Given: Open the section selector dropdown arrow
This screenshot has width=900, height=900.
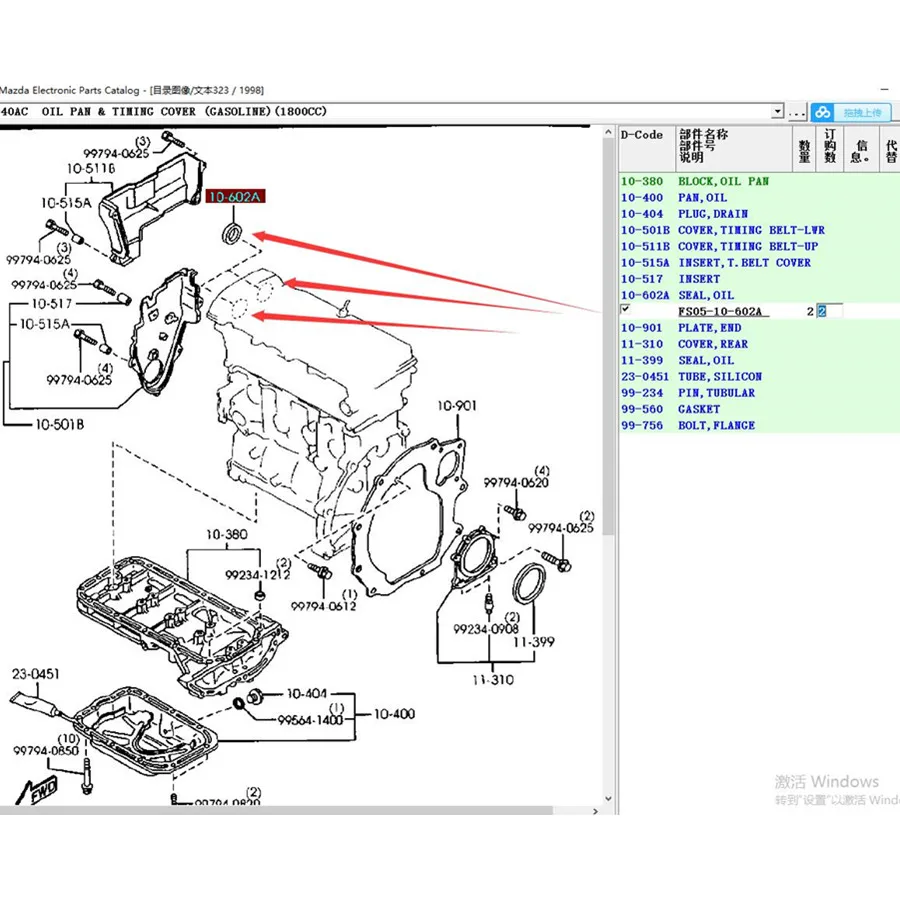Looking at the screenshot, I should 777,111.
